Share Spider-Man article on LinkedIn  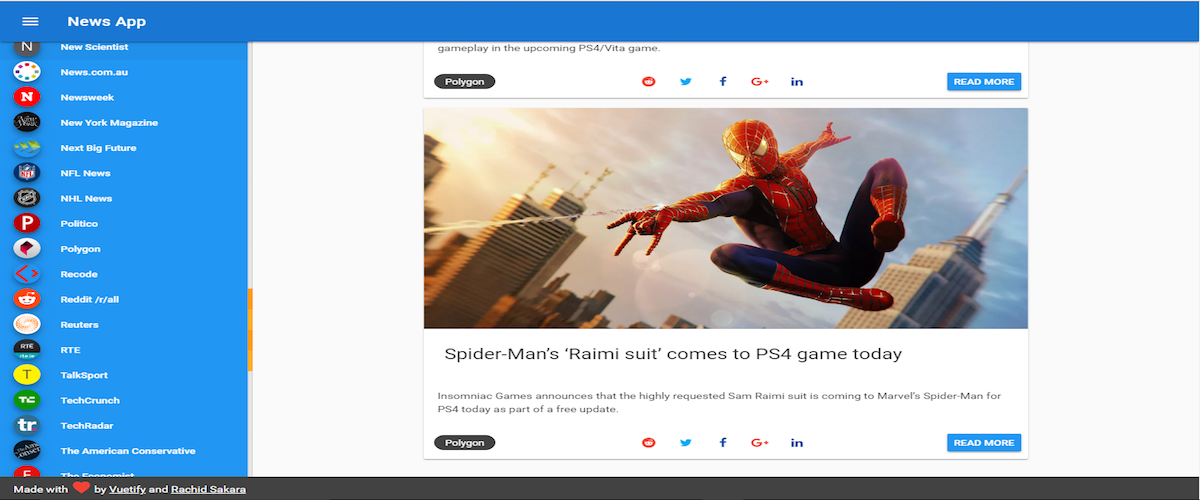(x=797, y=442)
